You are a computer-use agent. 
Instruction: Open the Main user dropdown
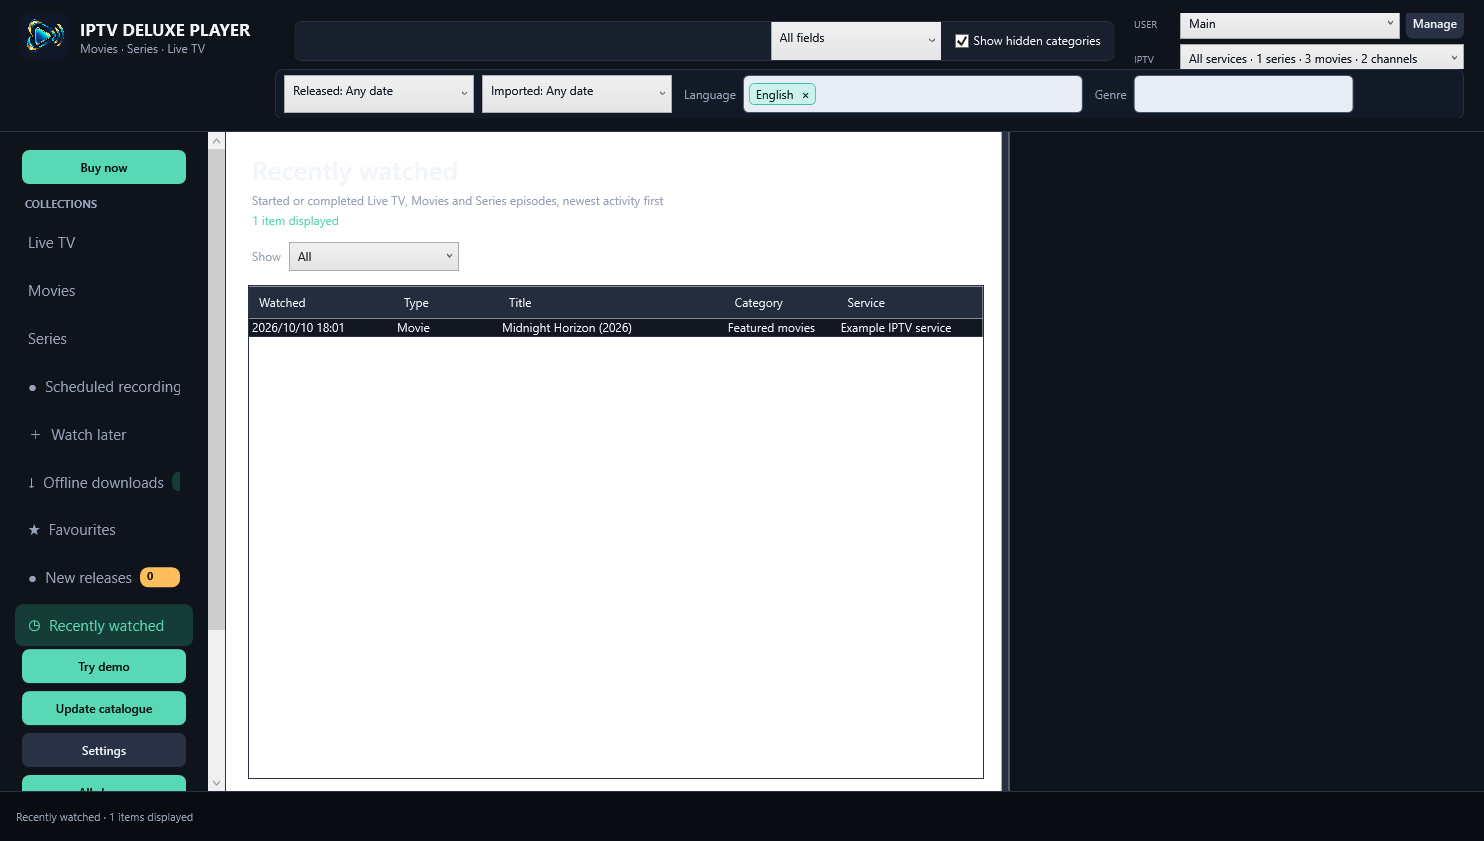pos(1290,25)
